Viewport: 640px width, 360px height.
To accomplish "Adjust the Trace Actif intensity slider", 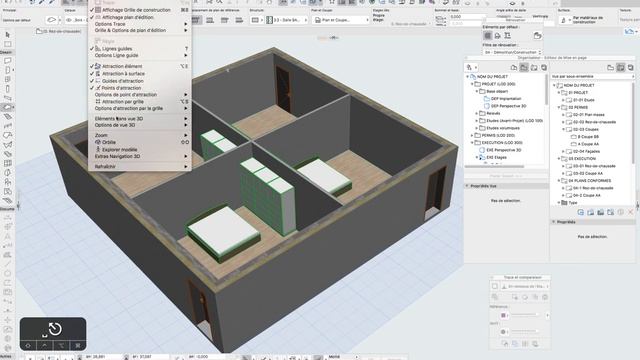I will 524,331.
